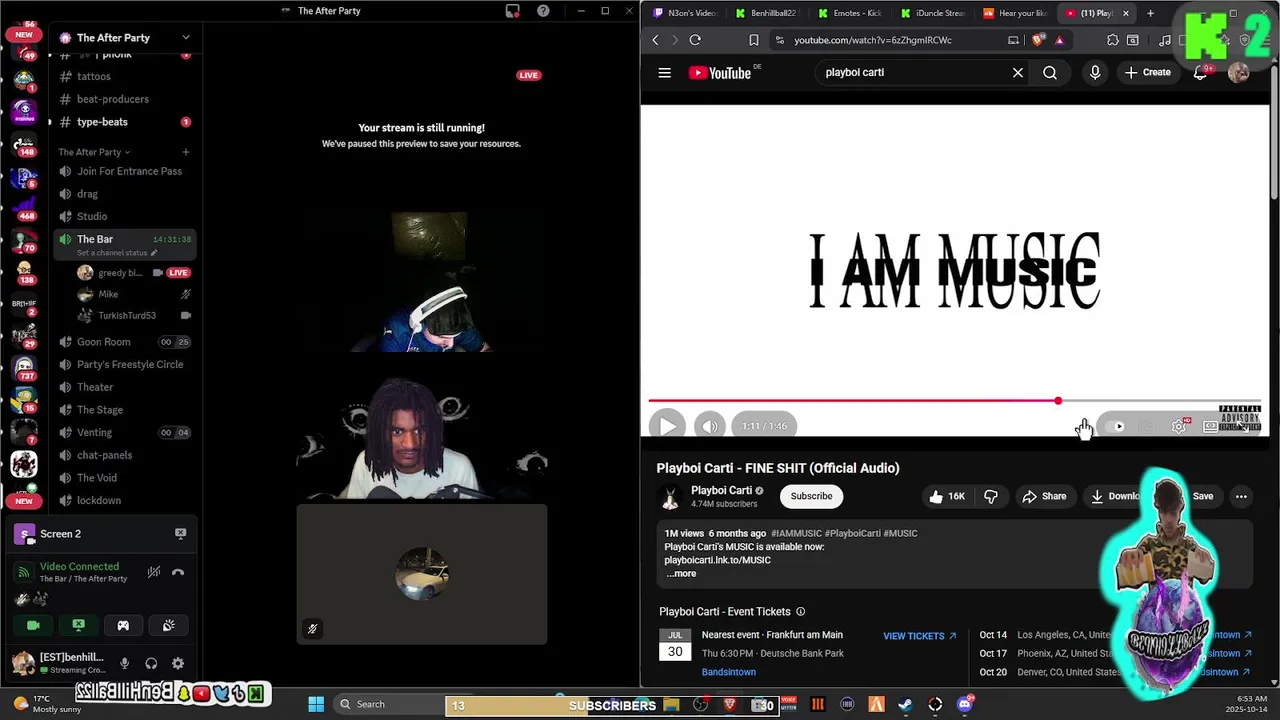Open Steam from the taskbar

click(x=905, y=704)
